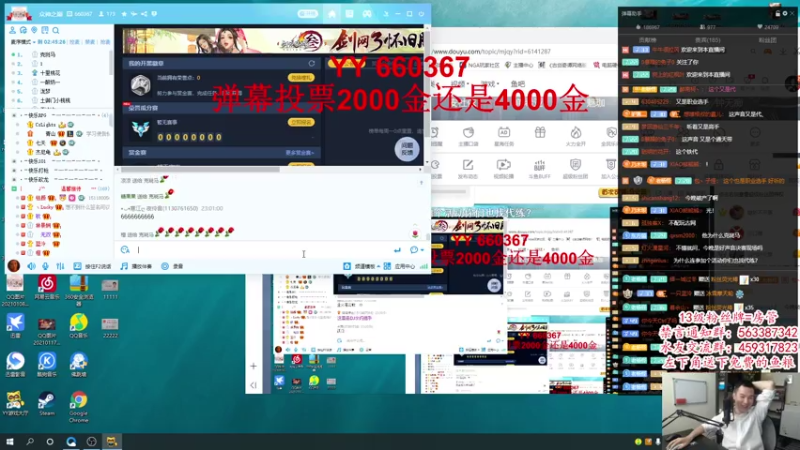800x450 pixels.
Task: Open the chat bubble dropdown beside send
Action: coord(417,249)
